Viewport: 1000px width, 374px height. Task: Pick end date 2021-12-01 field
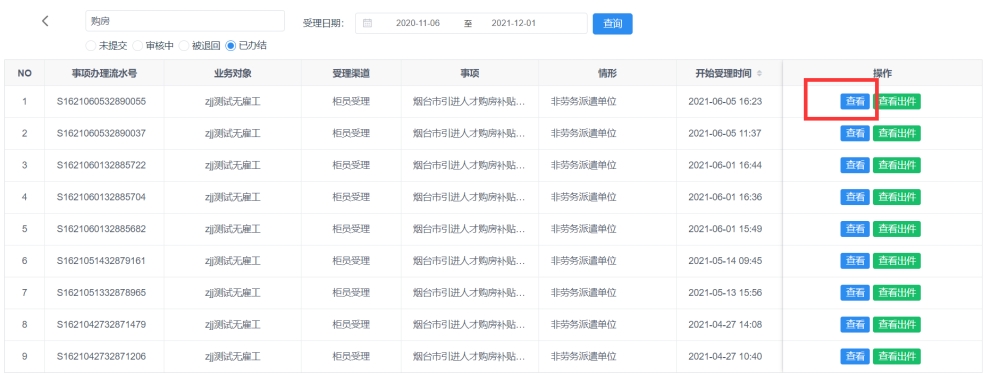coord(513,23)
